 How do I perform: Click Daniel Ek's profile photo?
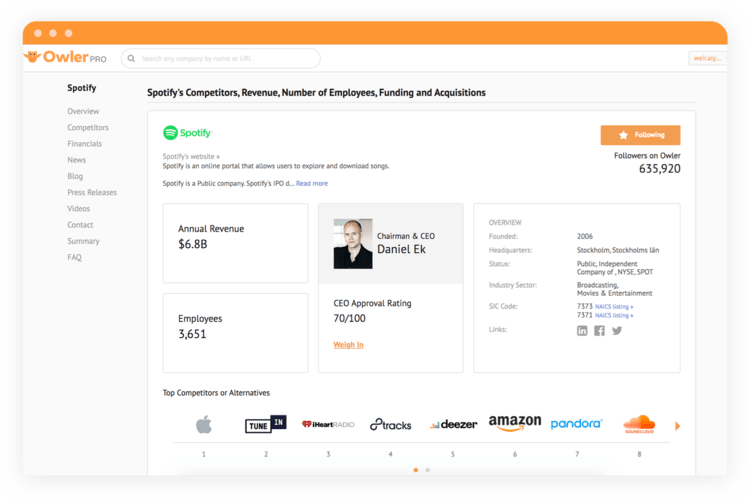point(353,244)
